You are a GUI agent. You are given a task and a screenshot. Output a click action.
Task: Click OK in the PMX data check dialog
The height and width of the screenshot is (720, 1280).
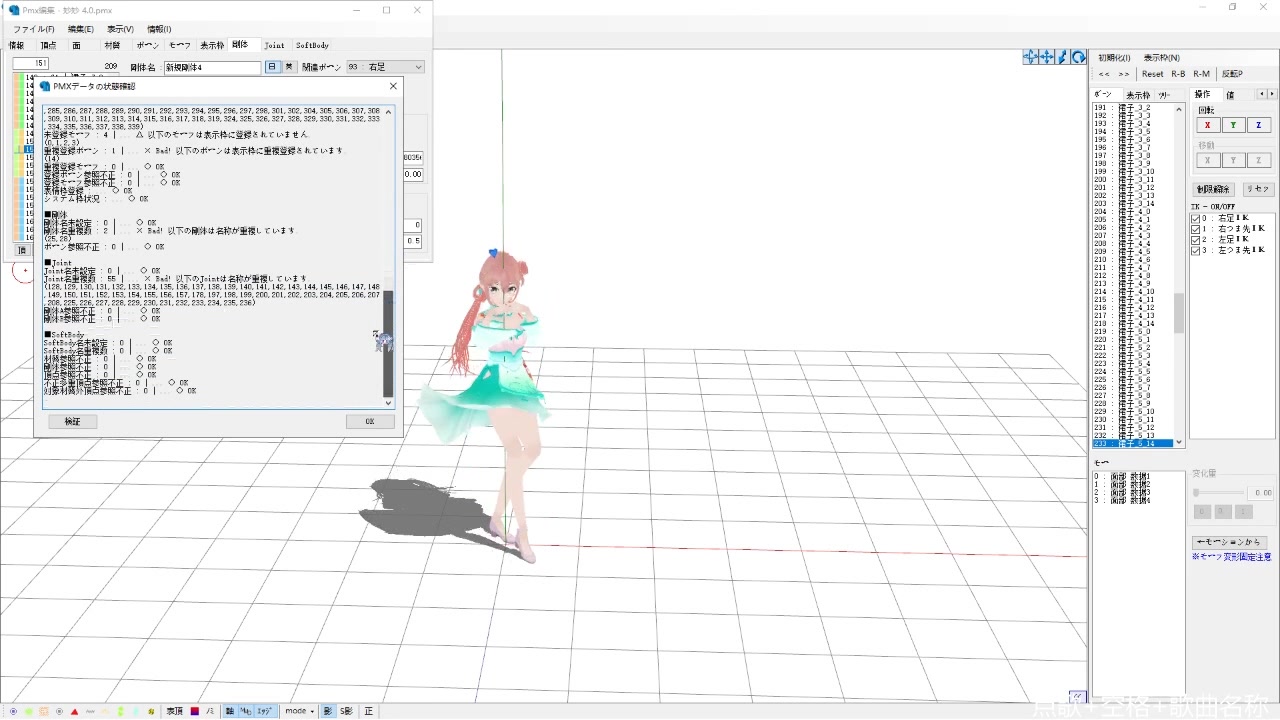(369, 422)
